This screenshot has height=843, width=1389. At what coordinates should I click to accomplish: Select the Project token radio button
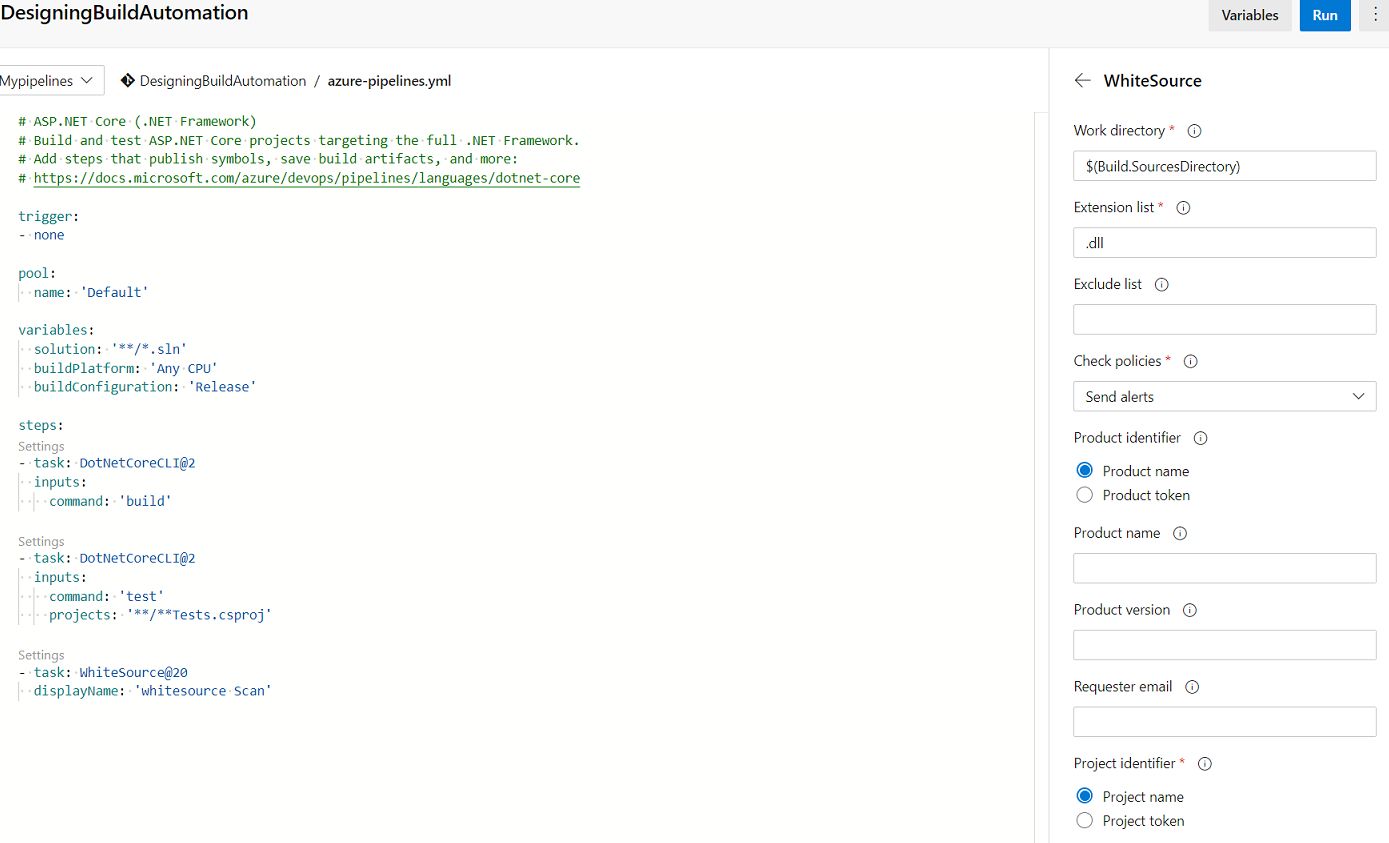pyautogui.click(x=1084, y=820)
